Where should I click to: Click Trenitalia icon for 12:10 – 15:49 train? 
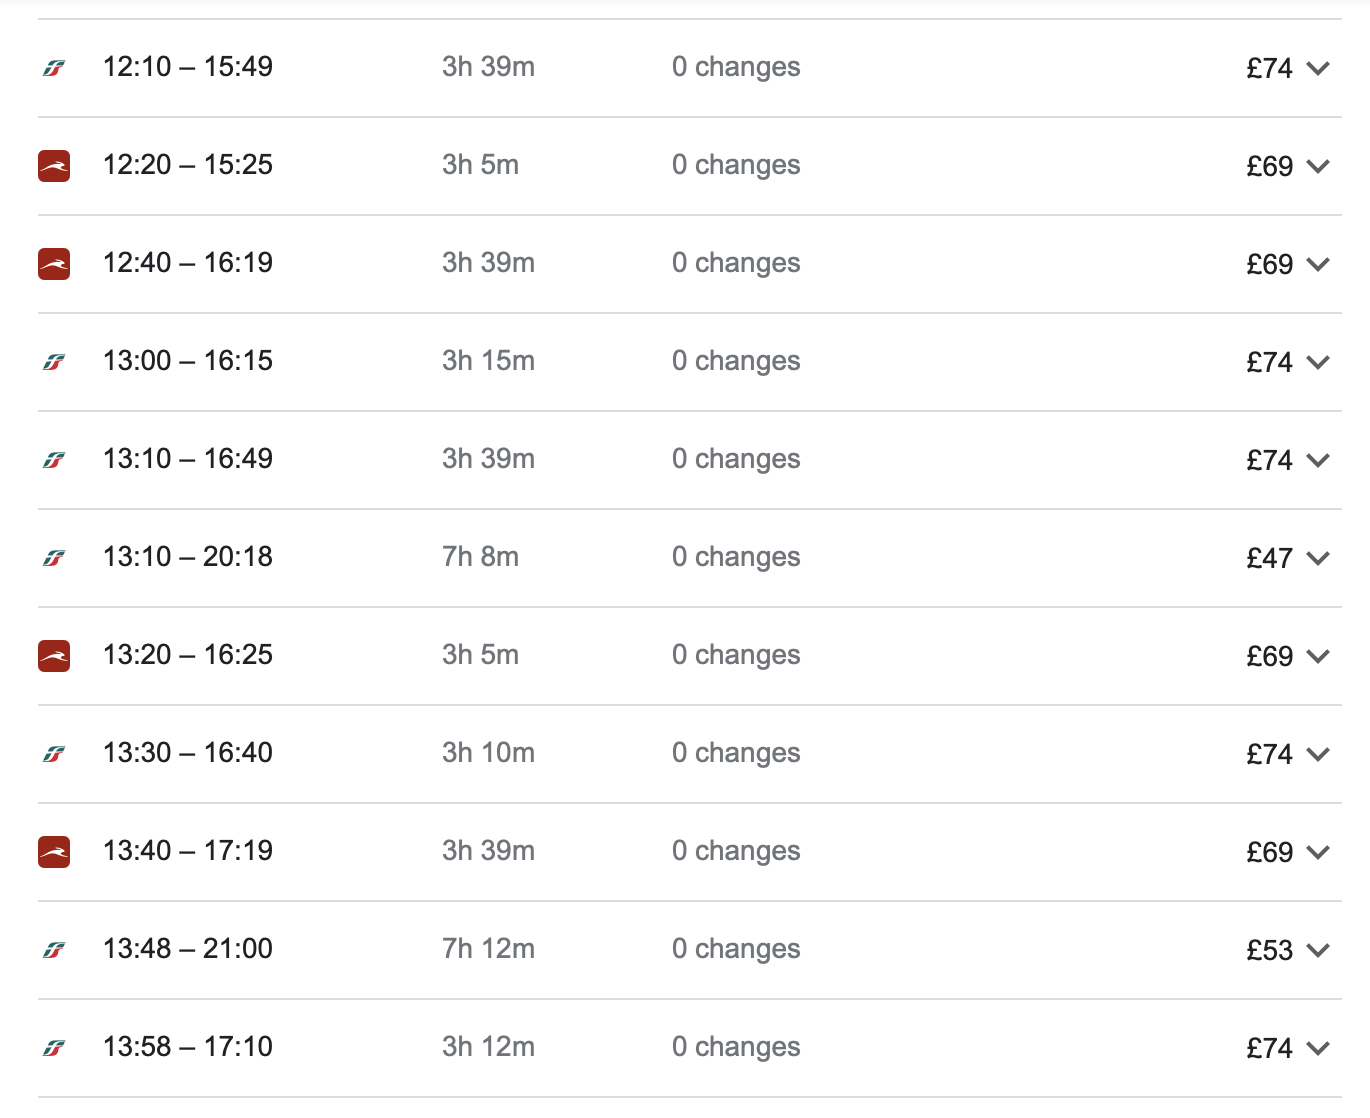click(54, 68)
